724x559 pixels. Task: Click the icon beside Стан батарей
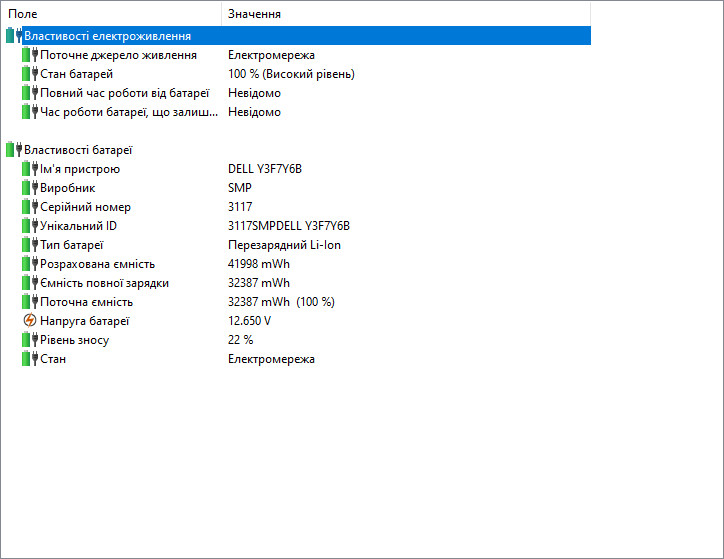[30, 74]
